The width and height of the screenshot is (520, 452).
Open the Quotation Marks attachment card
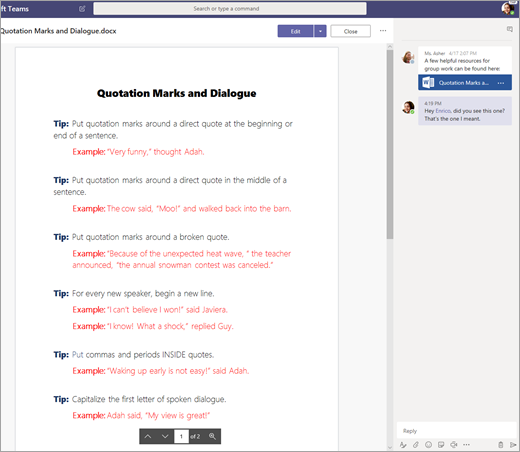[465, 83]
